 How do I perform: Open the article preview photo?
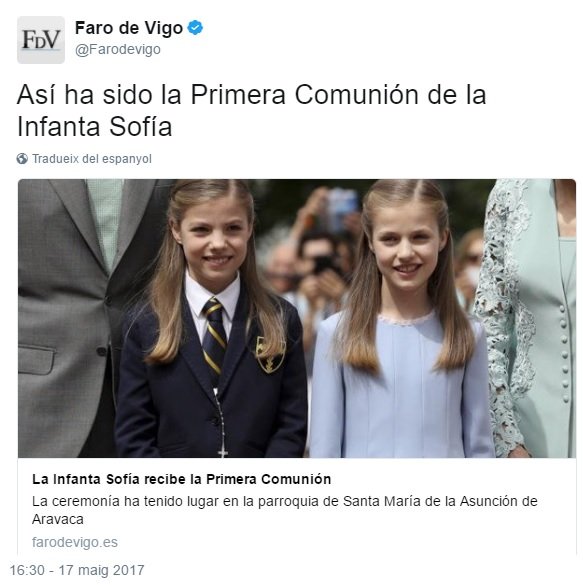(x=297, y=318)
